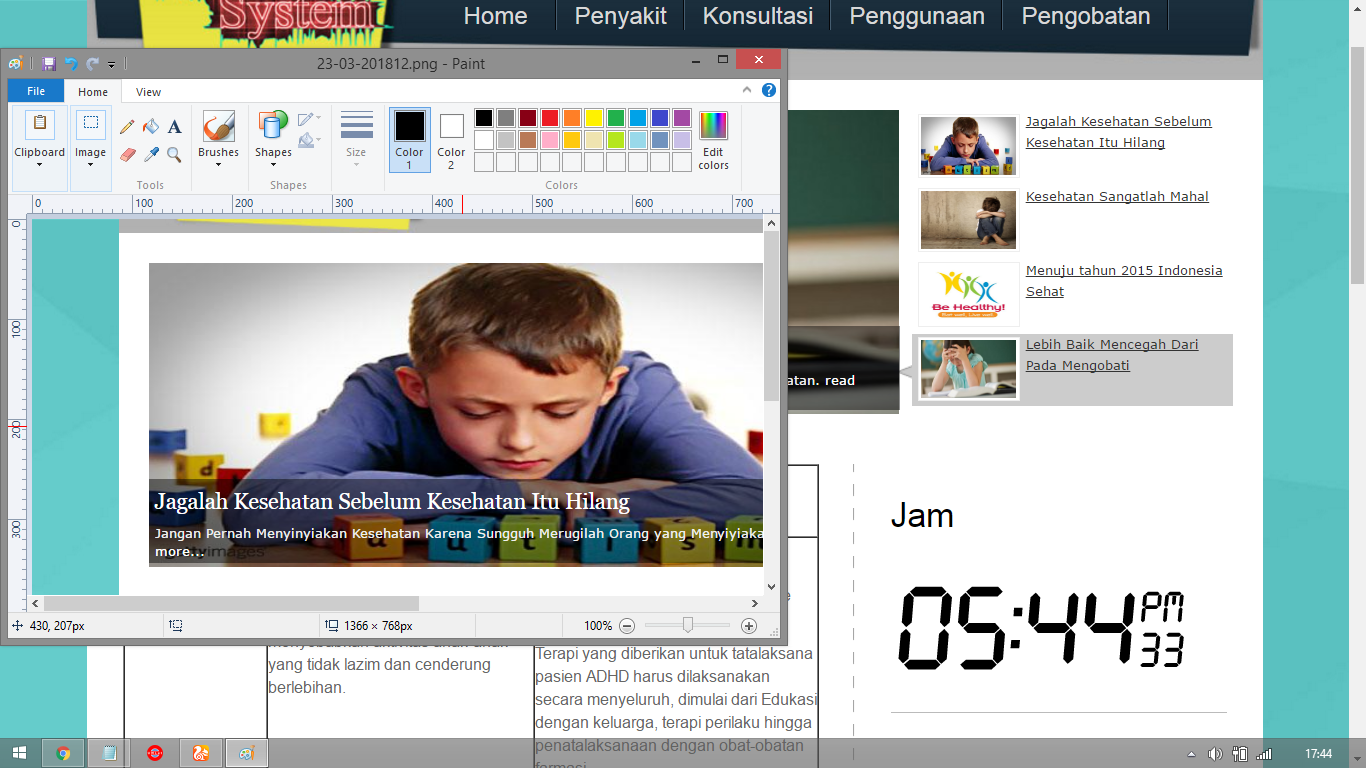Screen dimensions: 1366x768
Task: Select the Magnifier tool
Action: coord(174,154)
